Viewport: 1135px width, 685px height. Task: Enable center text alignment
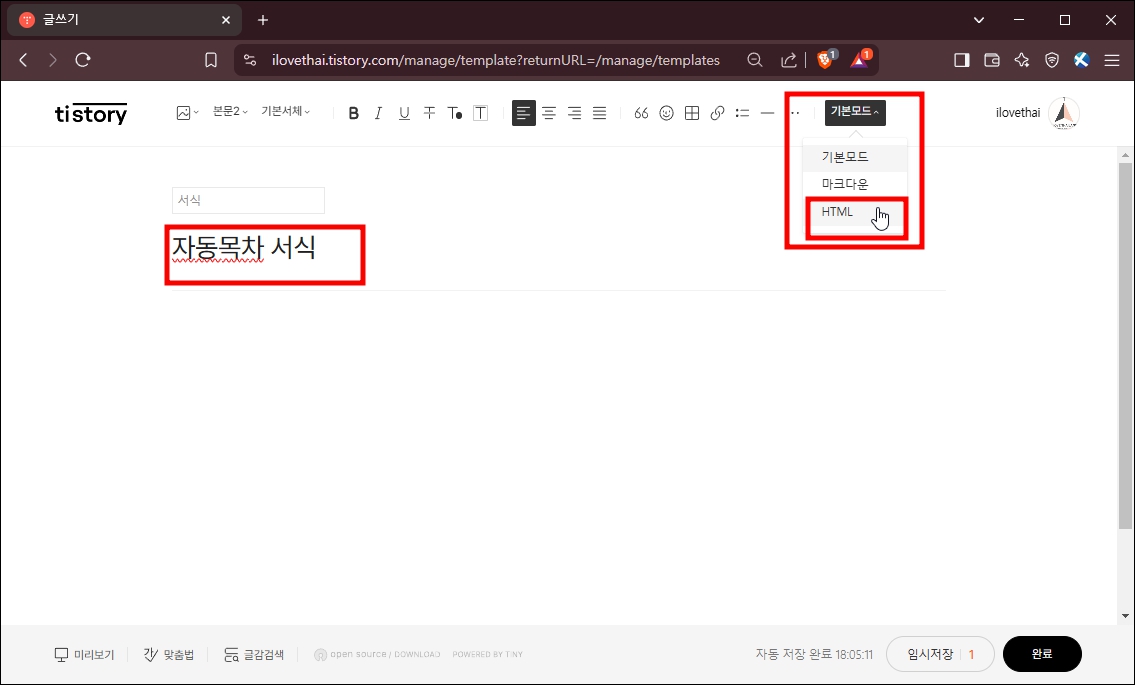click(549, 113)
